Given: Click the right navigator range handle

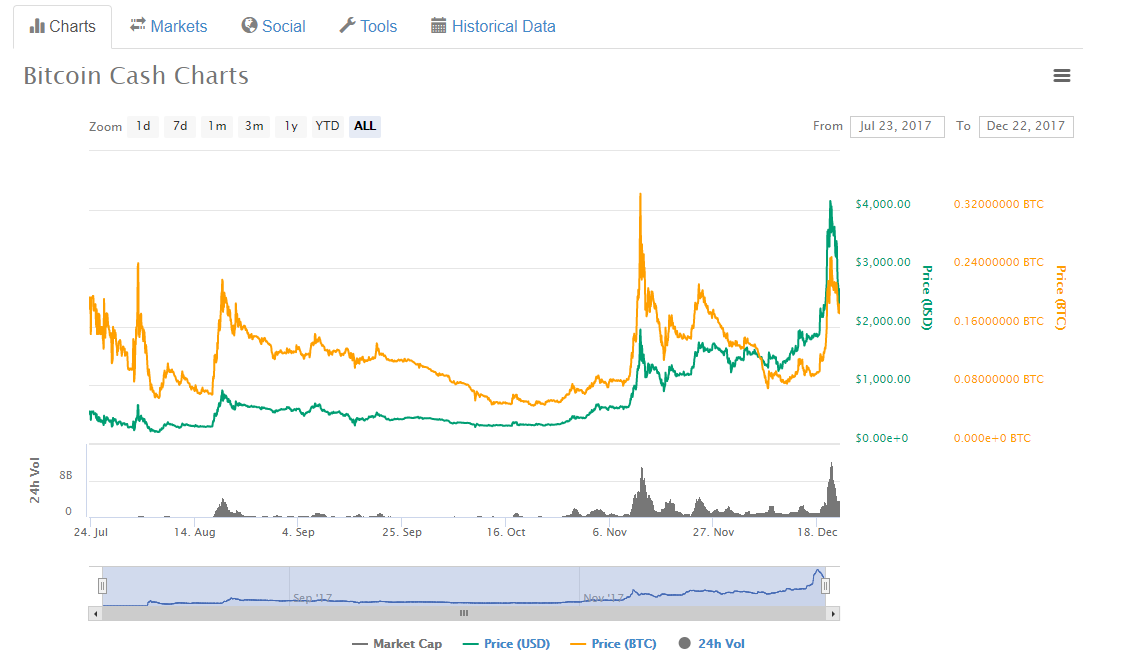Looking at the screenshot, I should click(x=825, y=586).
